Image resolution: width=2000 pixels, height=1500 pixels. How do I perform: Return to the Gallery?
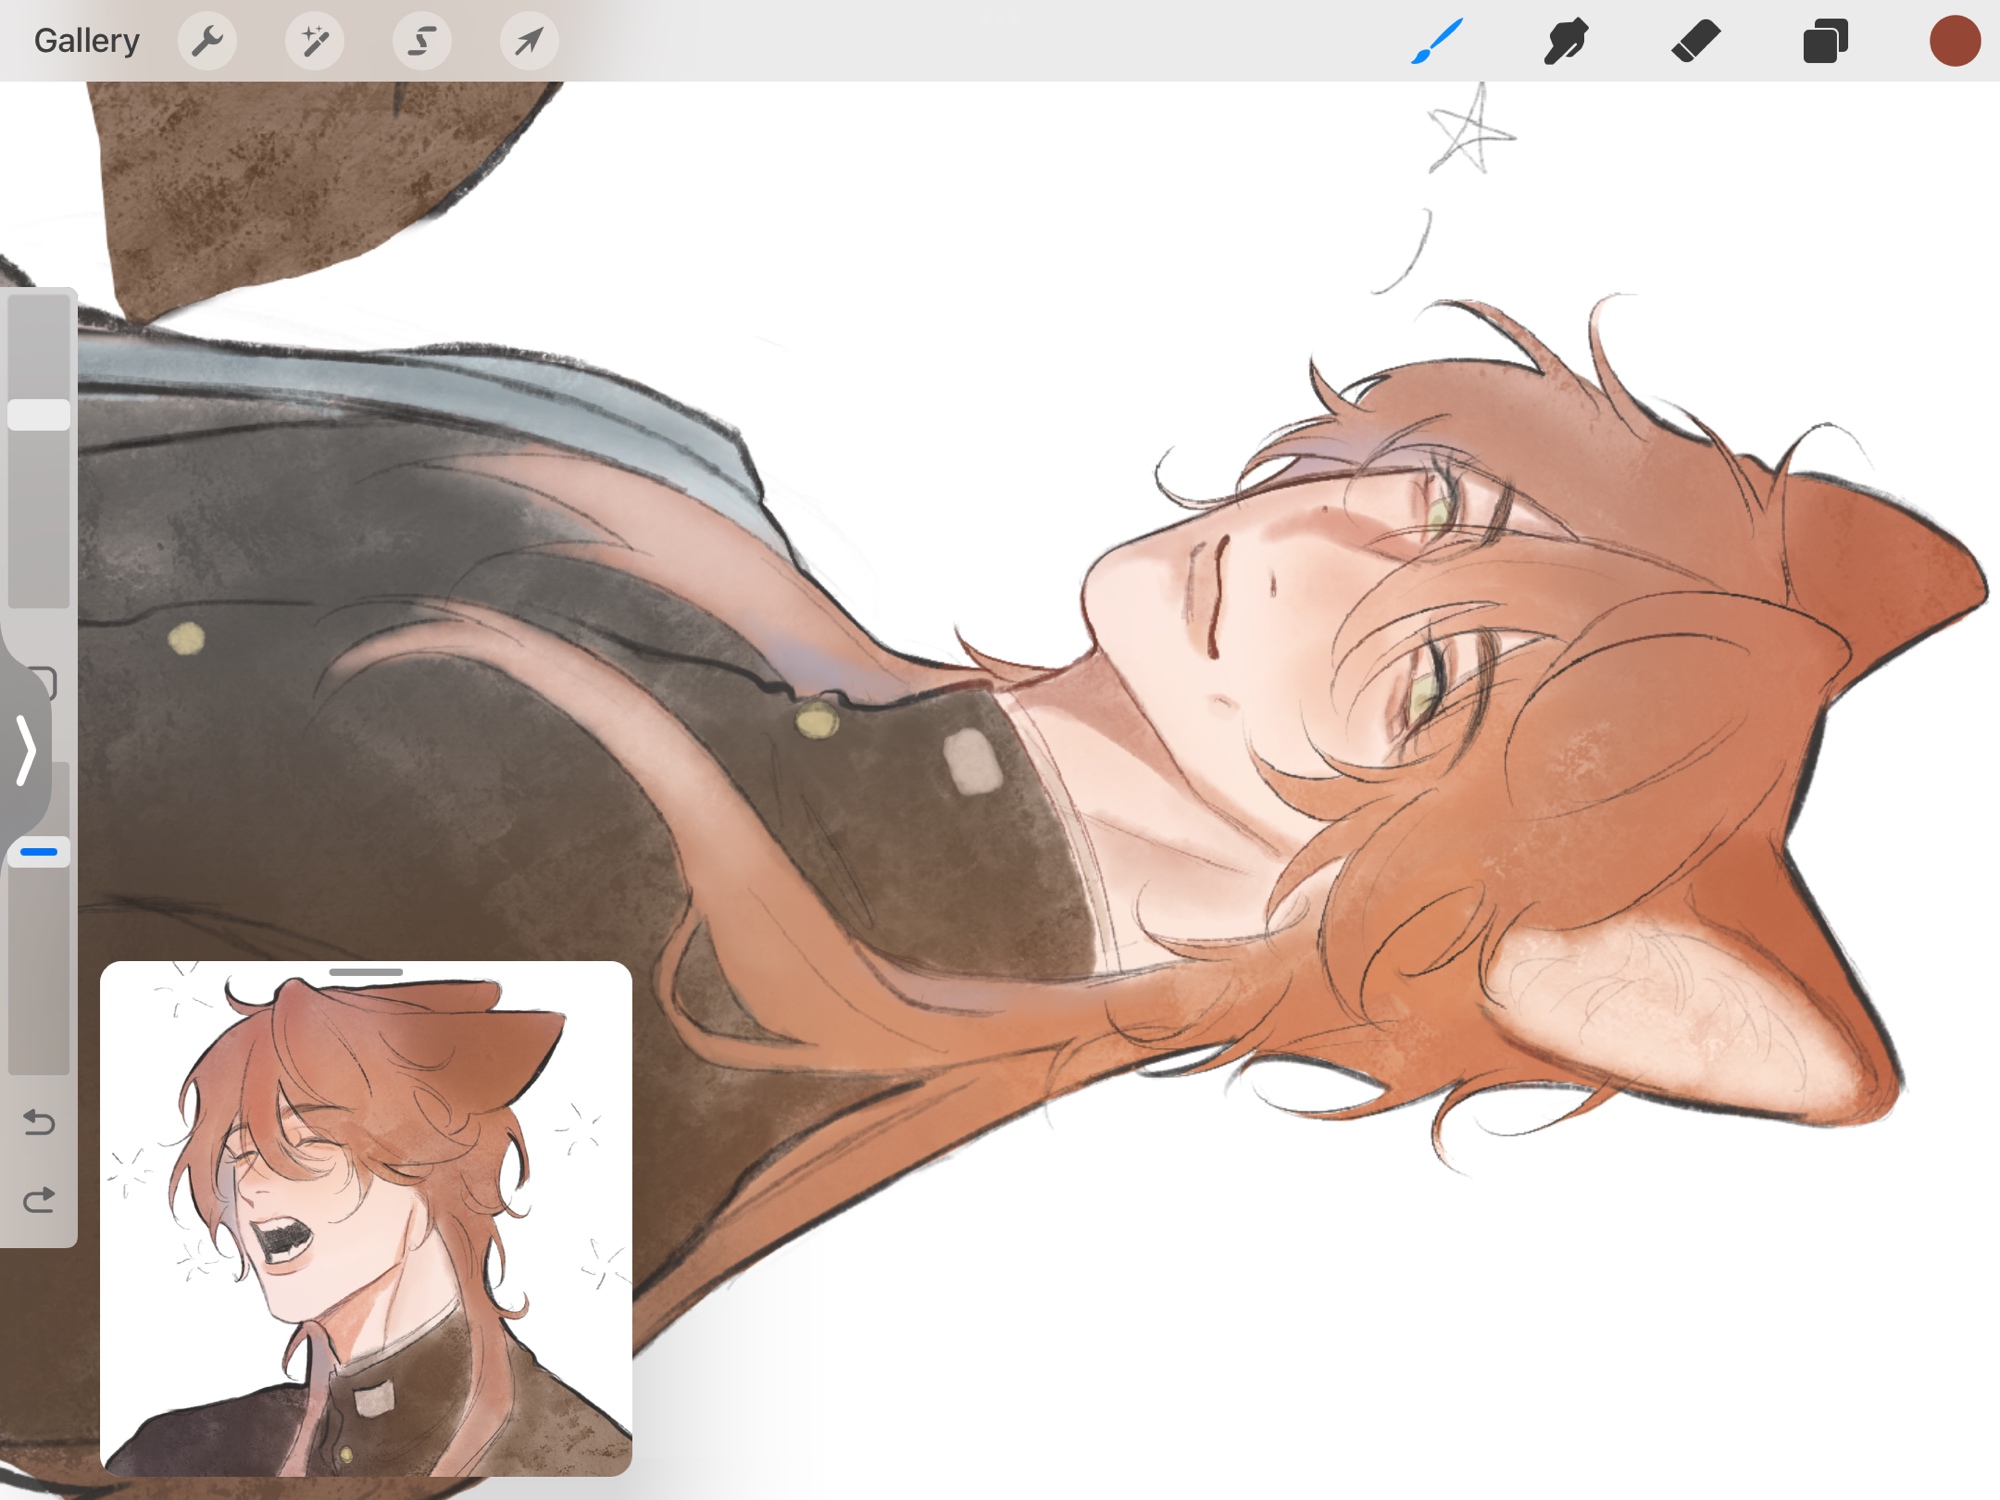click(x=86, y=41)
